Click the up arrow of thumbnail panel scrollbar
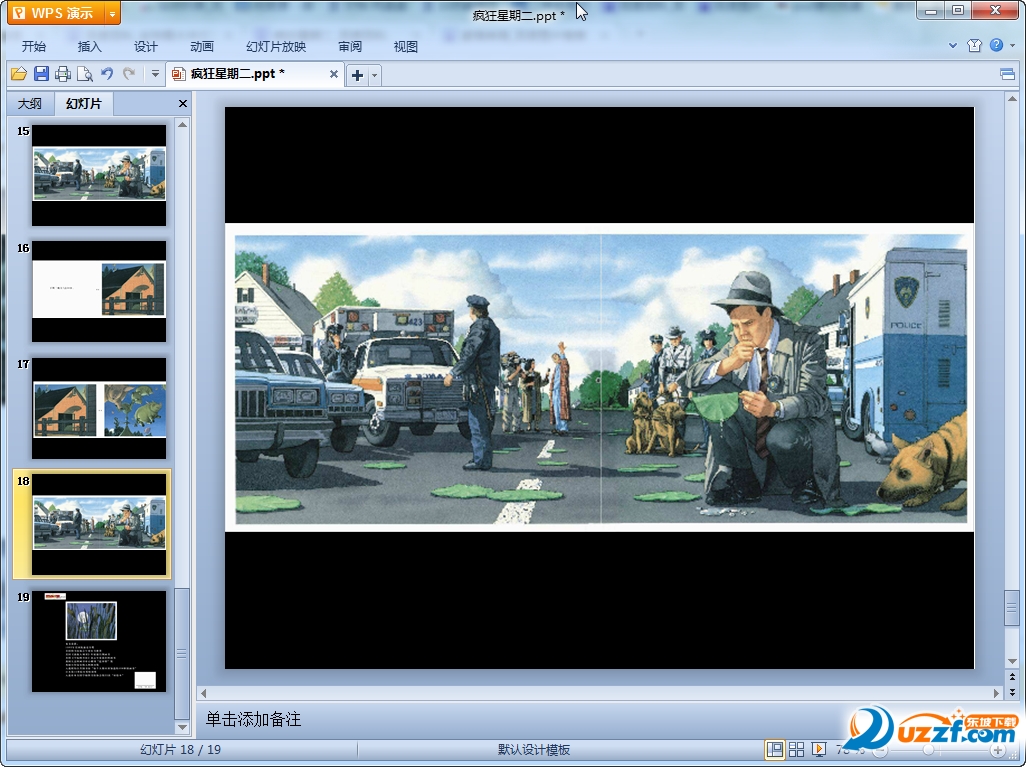 183,124
